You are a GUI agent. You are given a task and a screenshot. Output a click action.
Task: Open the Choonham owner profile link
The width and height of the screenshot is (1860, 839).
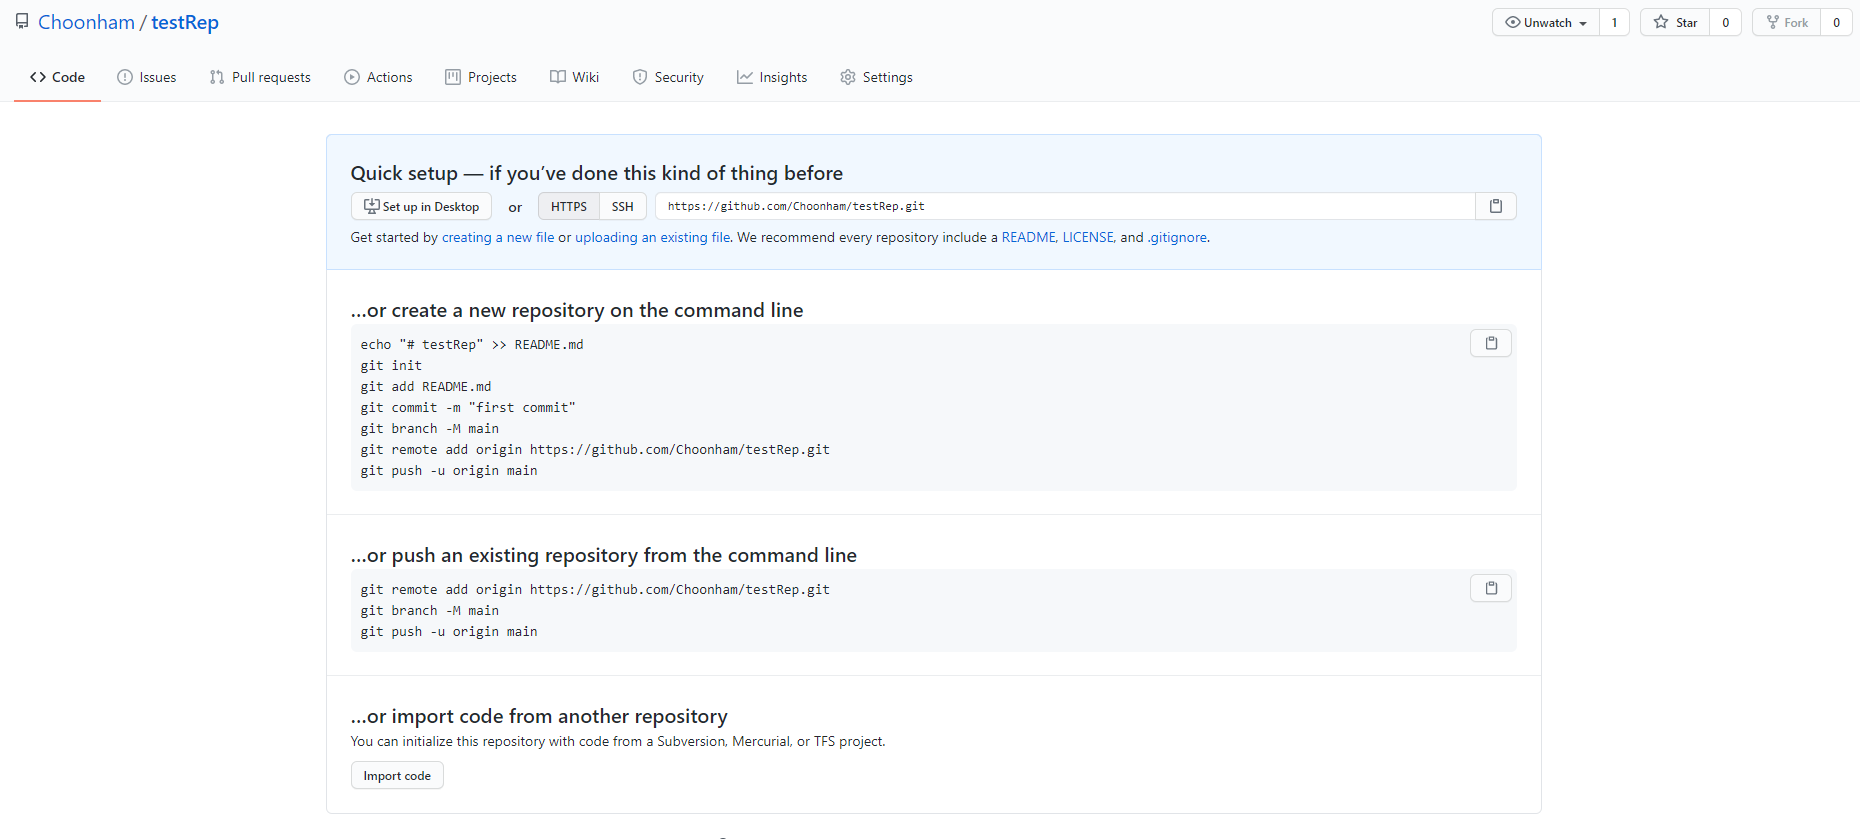pos(86,22)
